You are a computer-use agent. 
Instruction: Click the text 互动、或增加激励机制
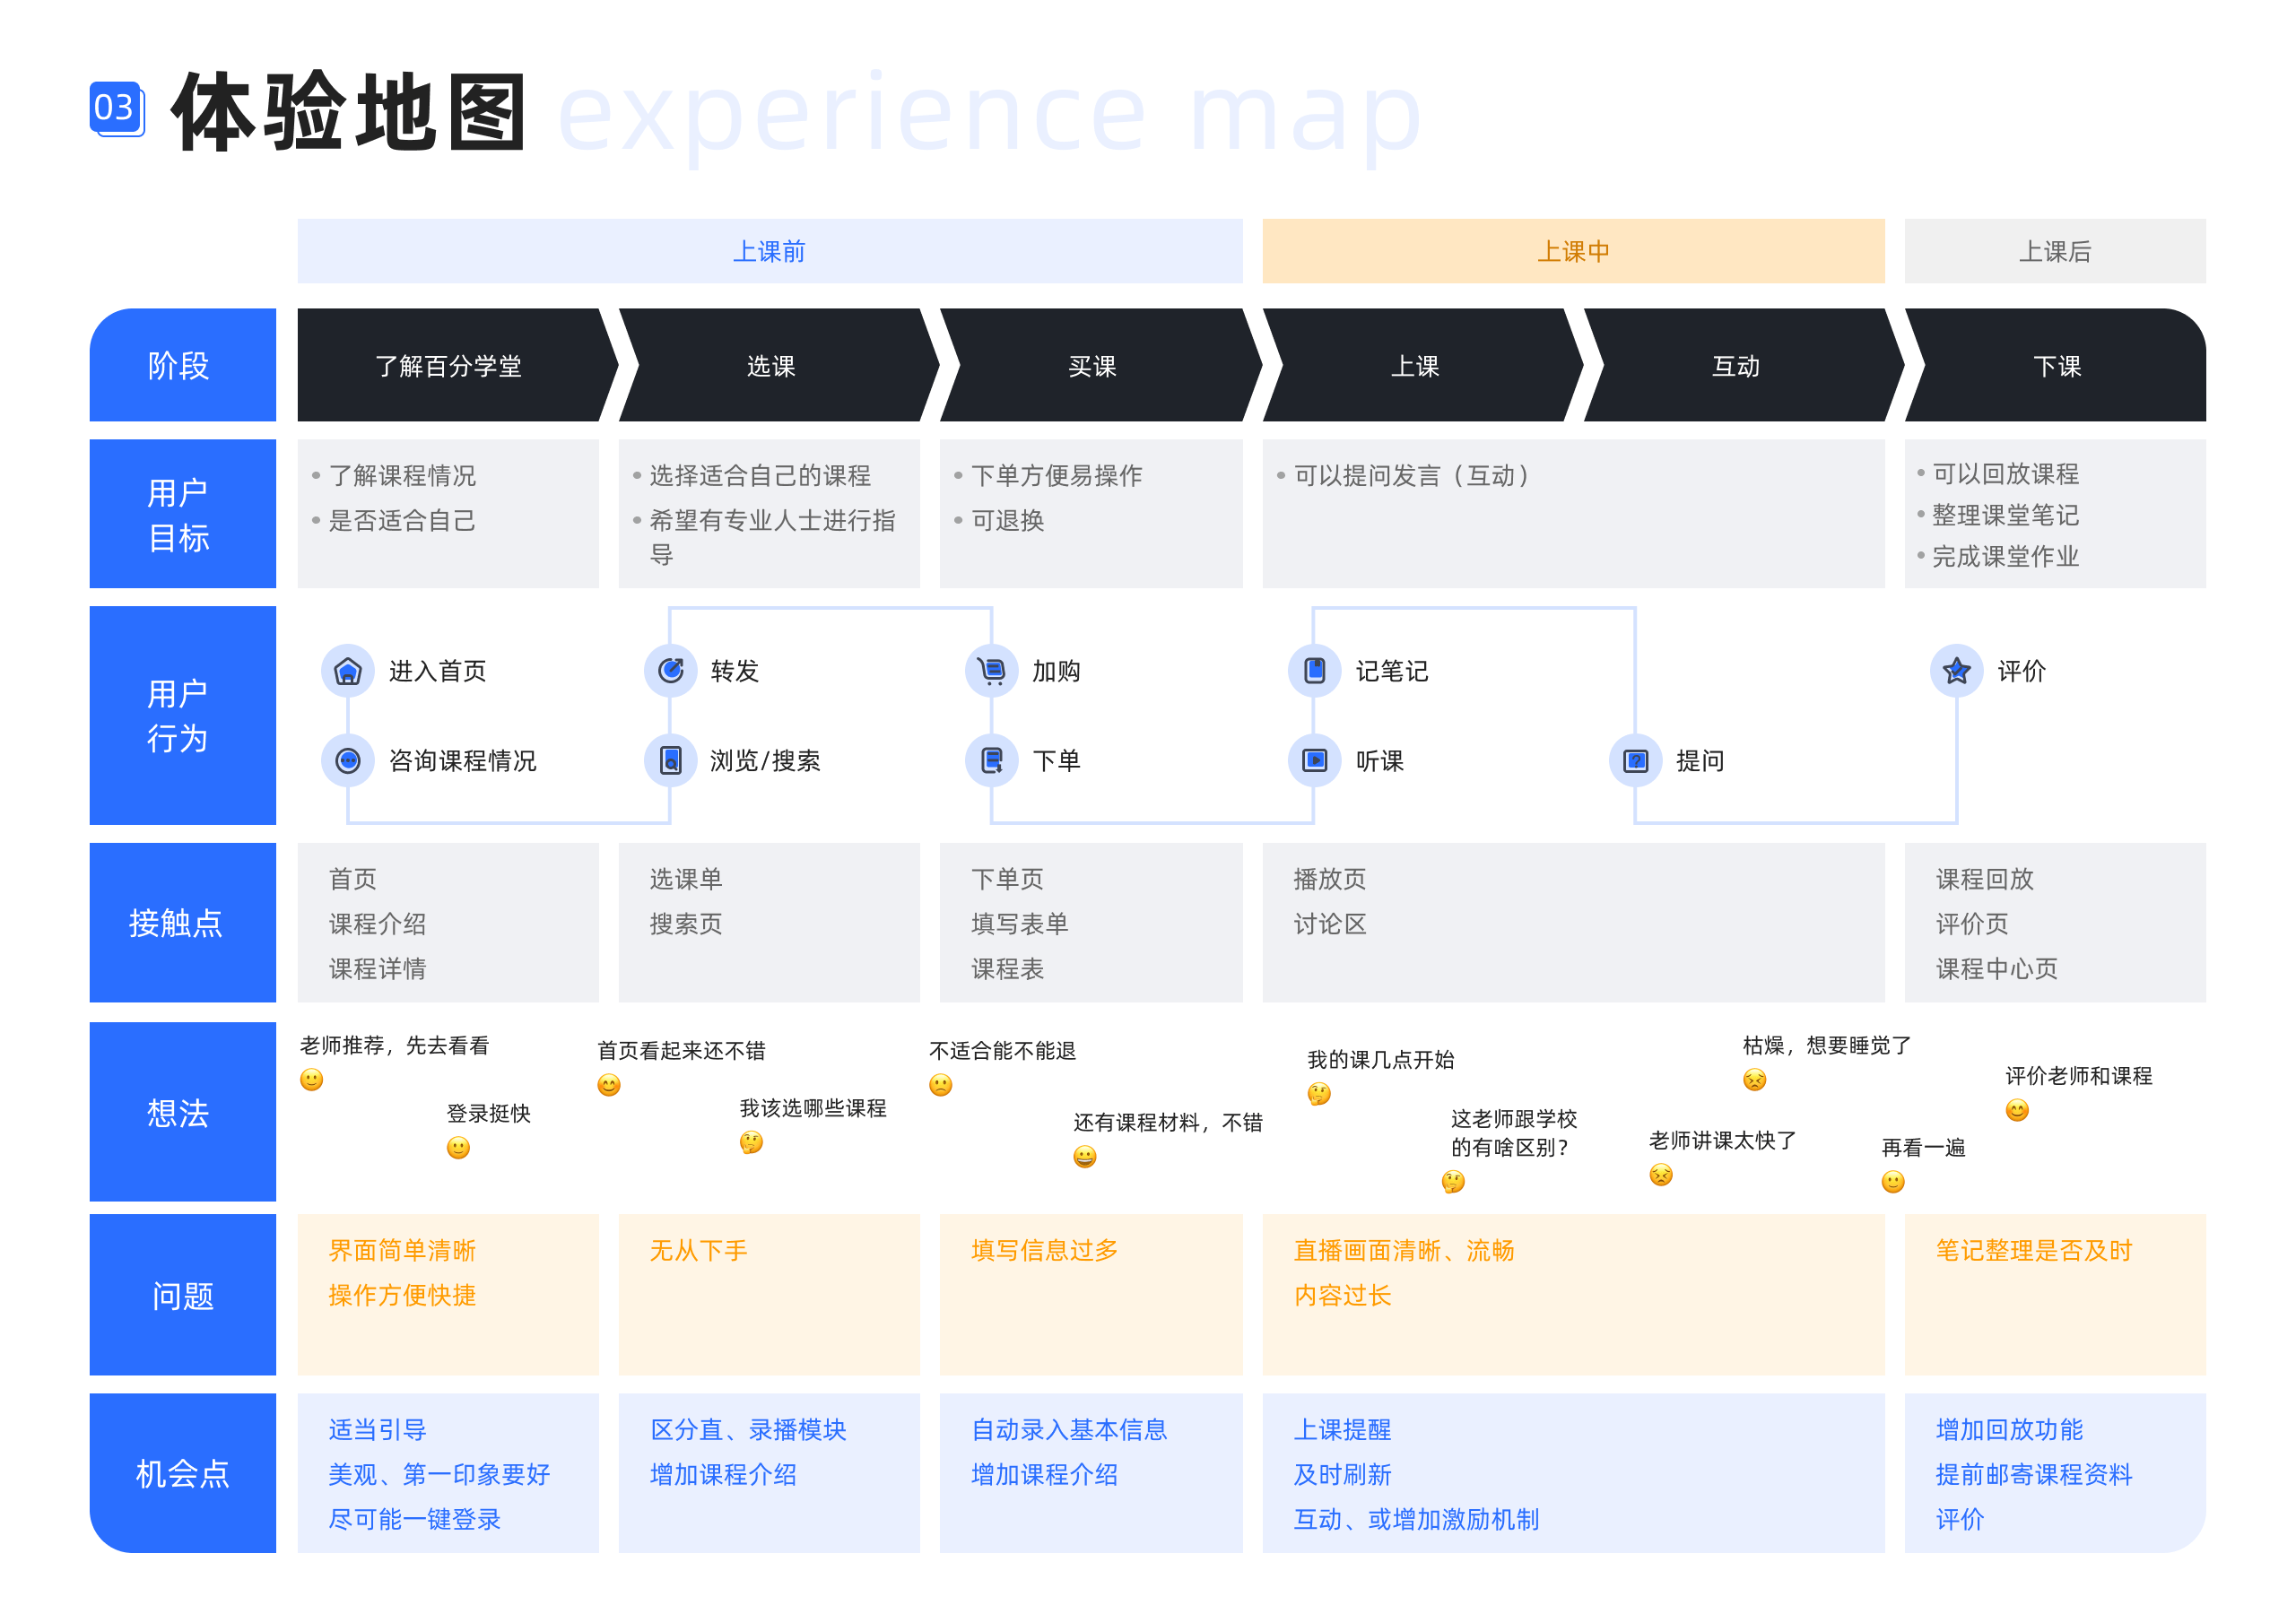[1416, 1520]
